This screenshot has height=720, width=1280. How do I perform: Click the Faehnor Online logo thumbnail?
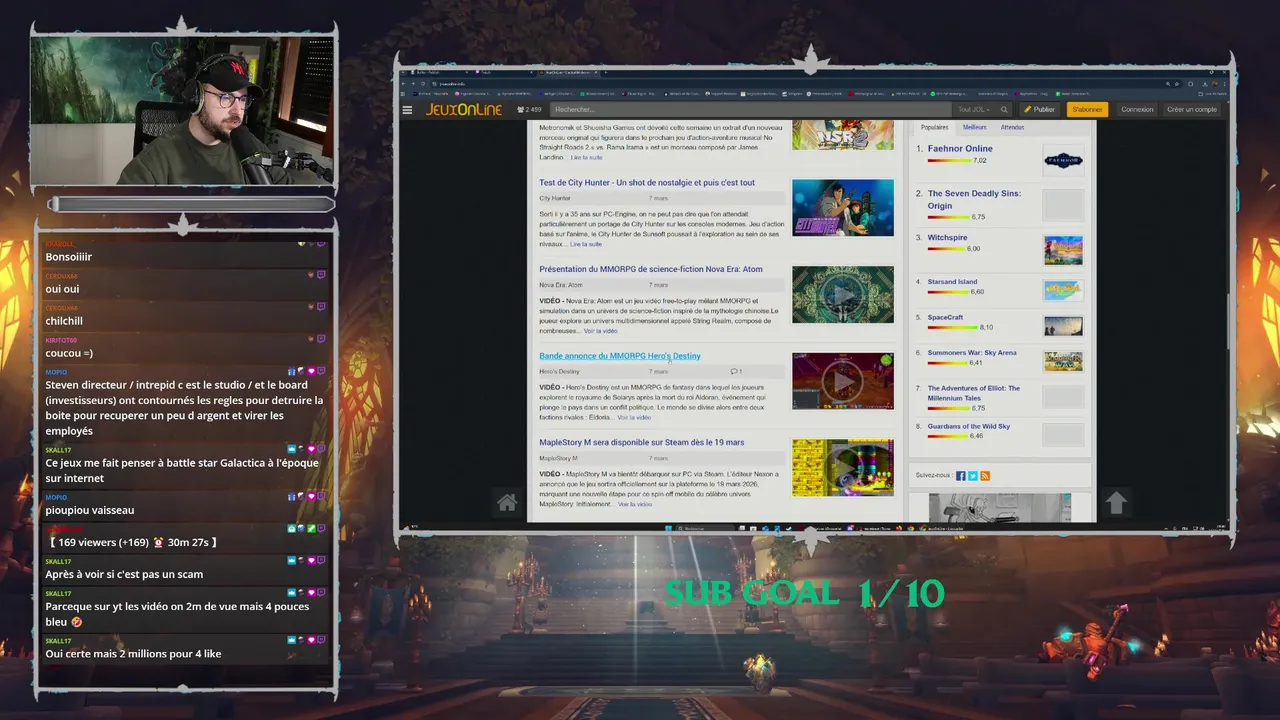1063,161
